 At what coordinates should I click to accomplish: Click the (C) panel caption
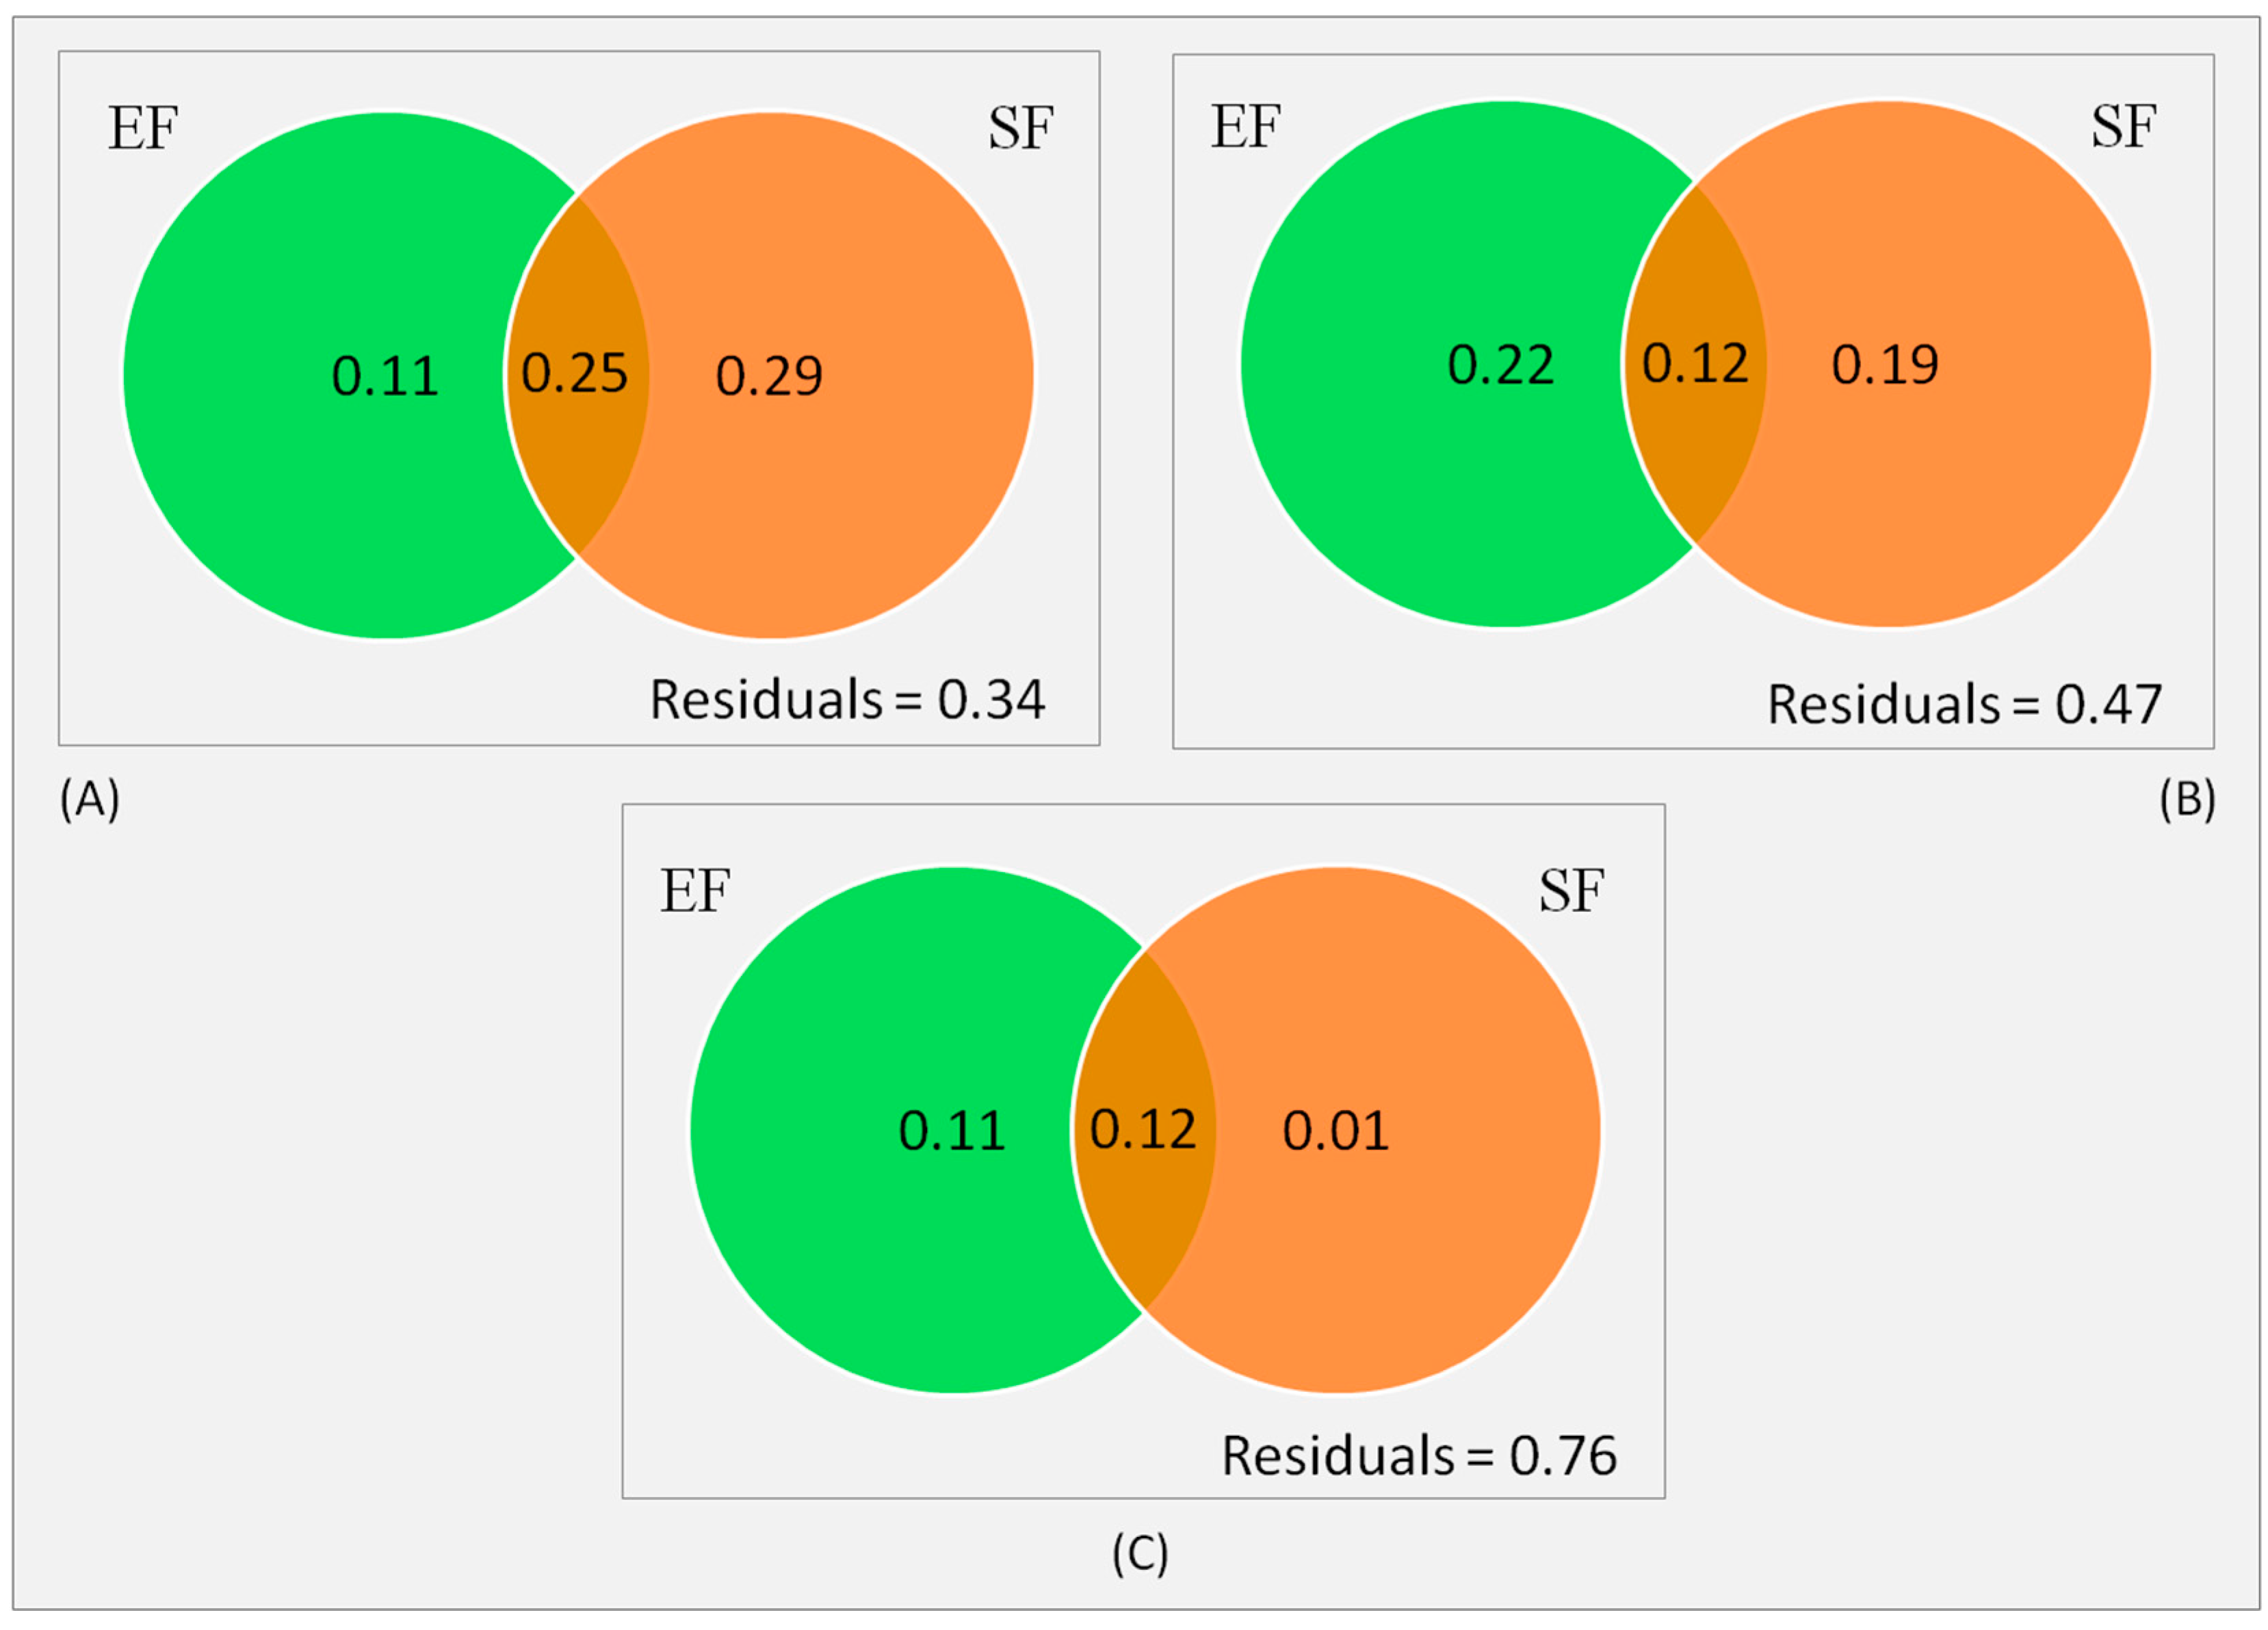(x=1140, y=1554)
